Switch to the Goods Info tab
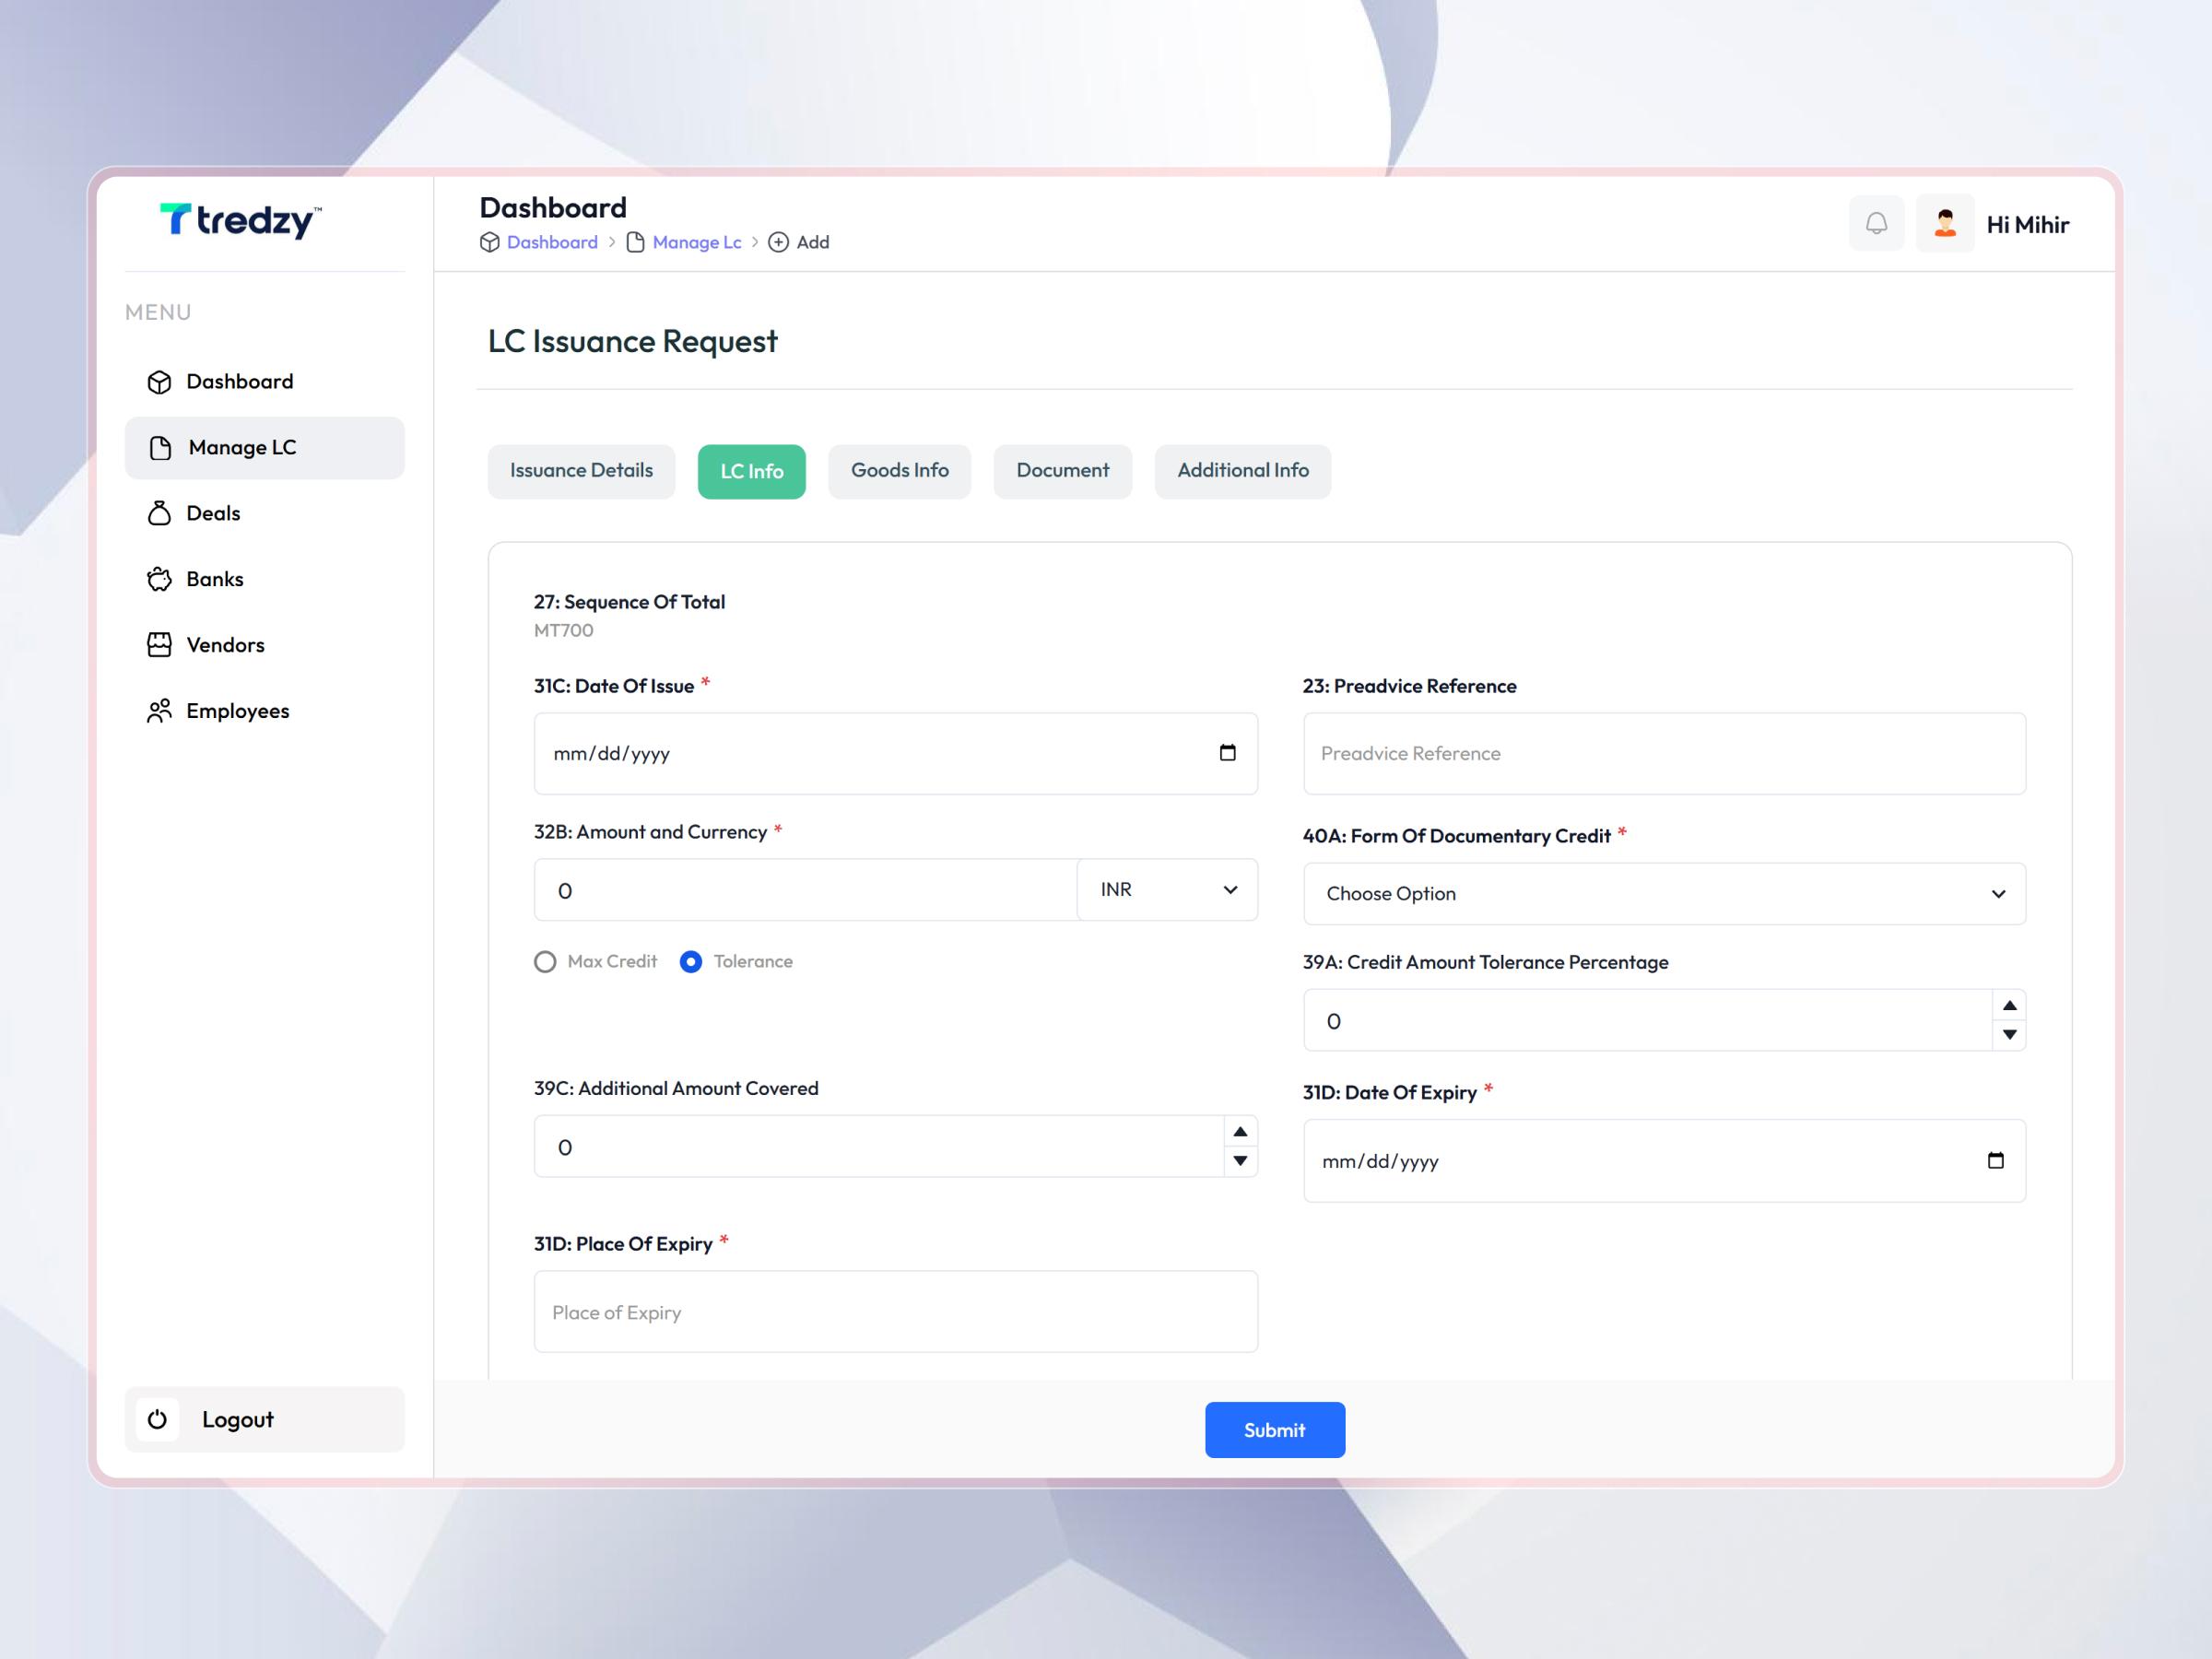 [899, 470]
